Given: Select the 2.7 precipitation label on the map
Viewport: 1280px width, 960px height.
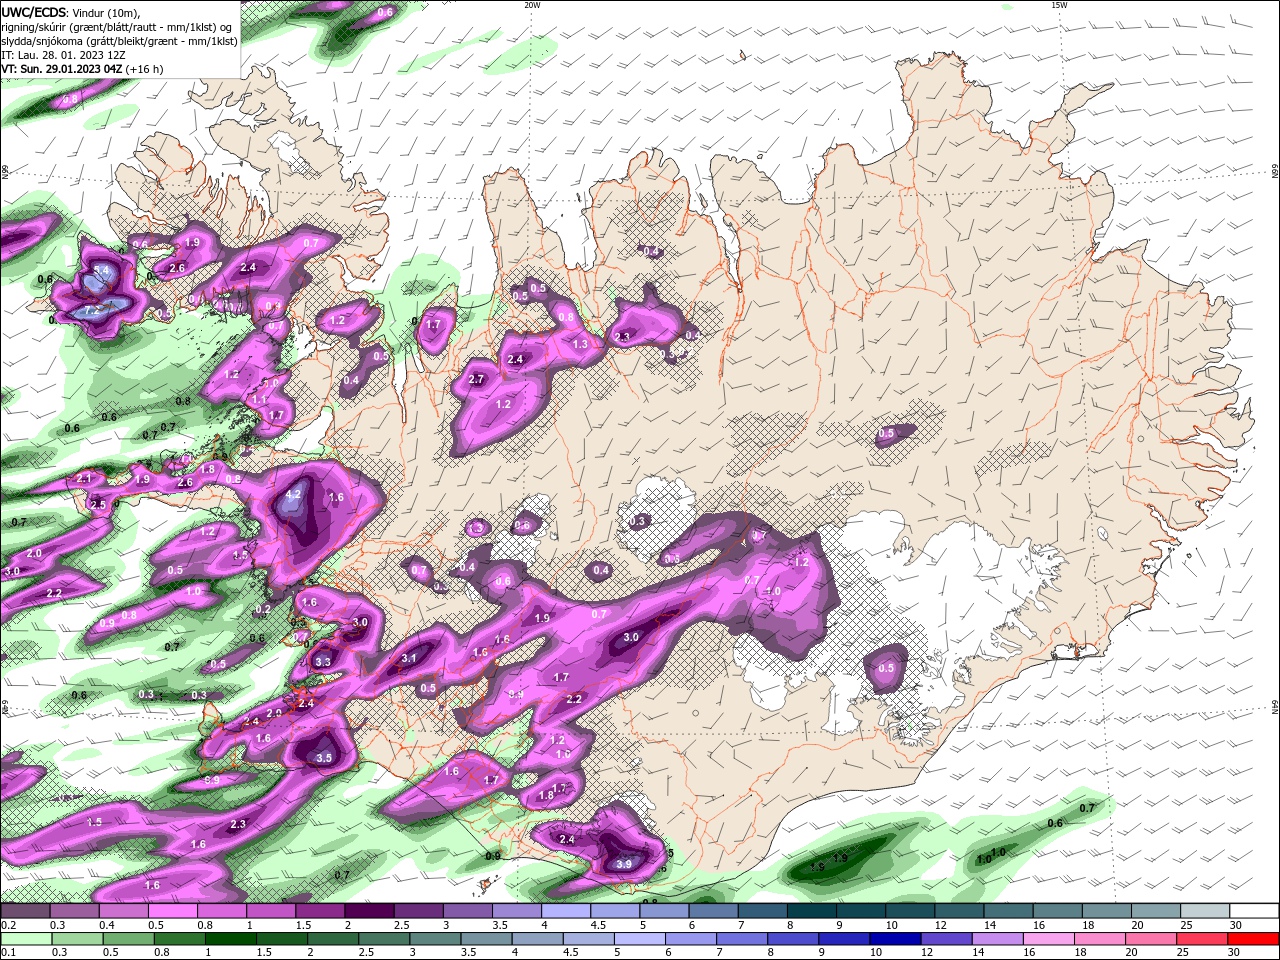Looking at the screenshot, I should pyautogui.click(x=476, y=379).
